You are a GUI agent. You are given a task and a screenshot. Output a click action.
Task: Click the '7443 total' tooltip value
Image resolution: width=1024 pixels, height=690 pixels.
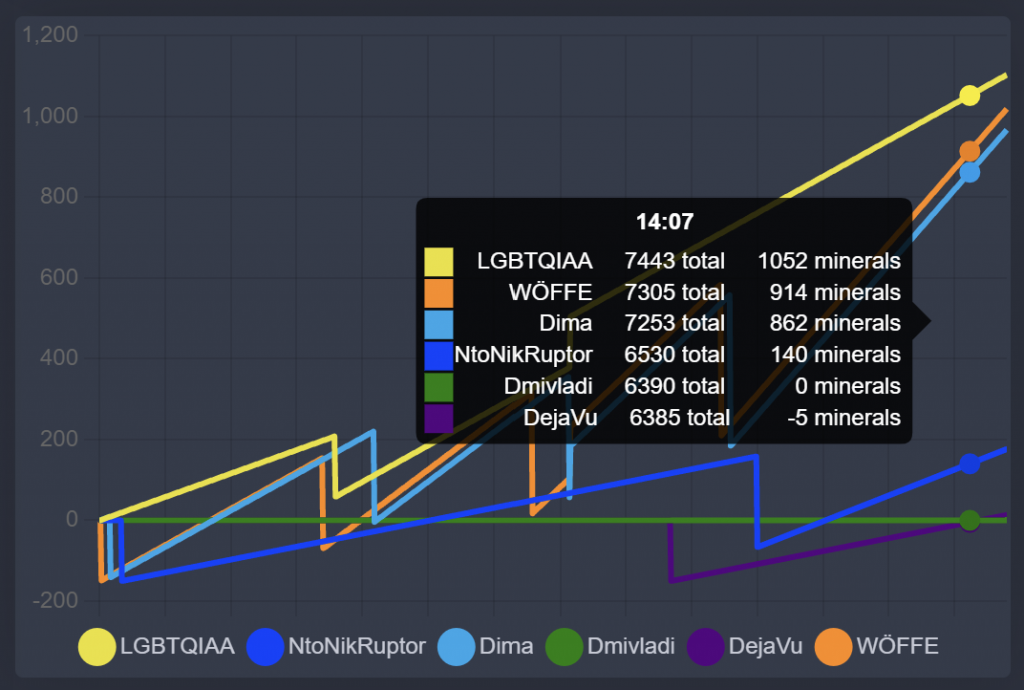[x=674, y=261]
